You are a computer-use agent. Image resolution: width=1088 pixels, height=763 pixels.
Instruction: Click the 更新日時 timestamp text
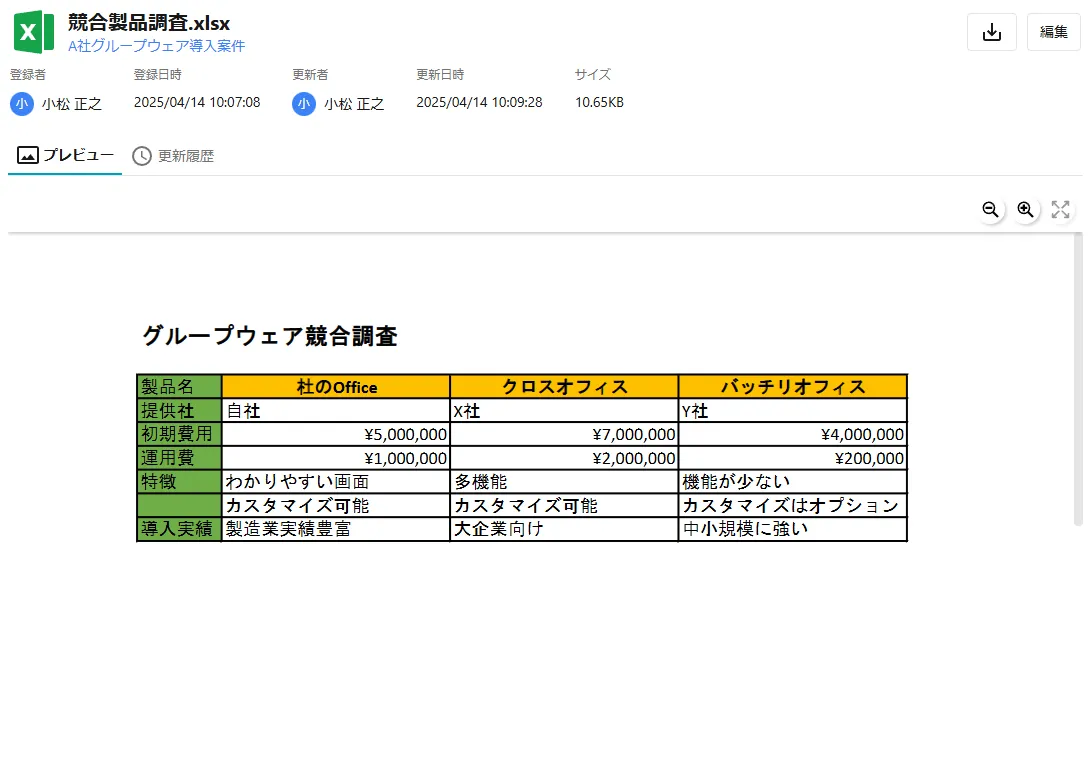coord(479,103)
